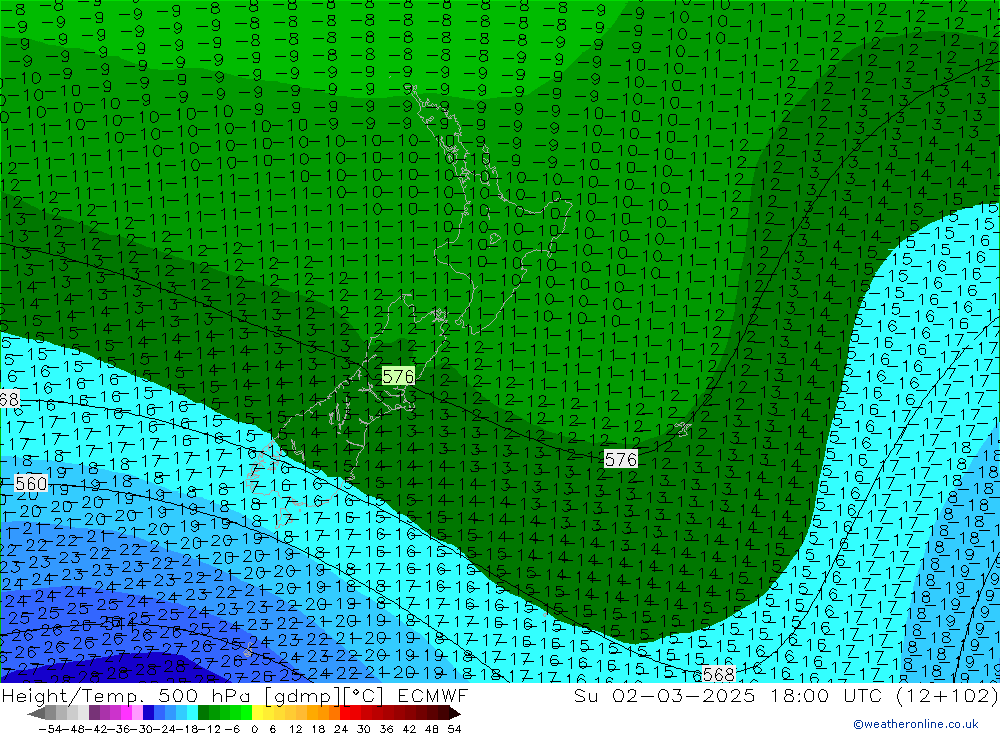
Task: Pick the magenta swatch above -36 in legend
Action: (126, 713)
